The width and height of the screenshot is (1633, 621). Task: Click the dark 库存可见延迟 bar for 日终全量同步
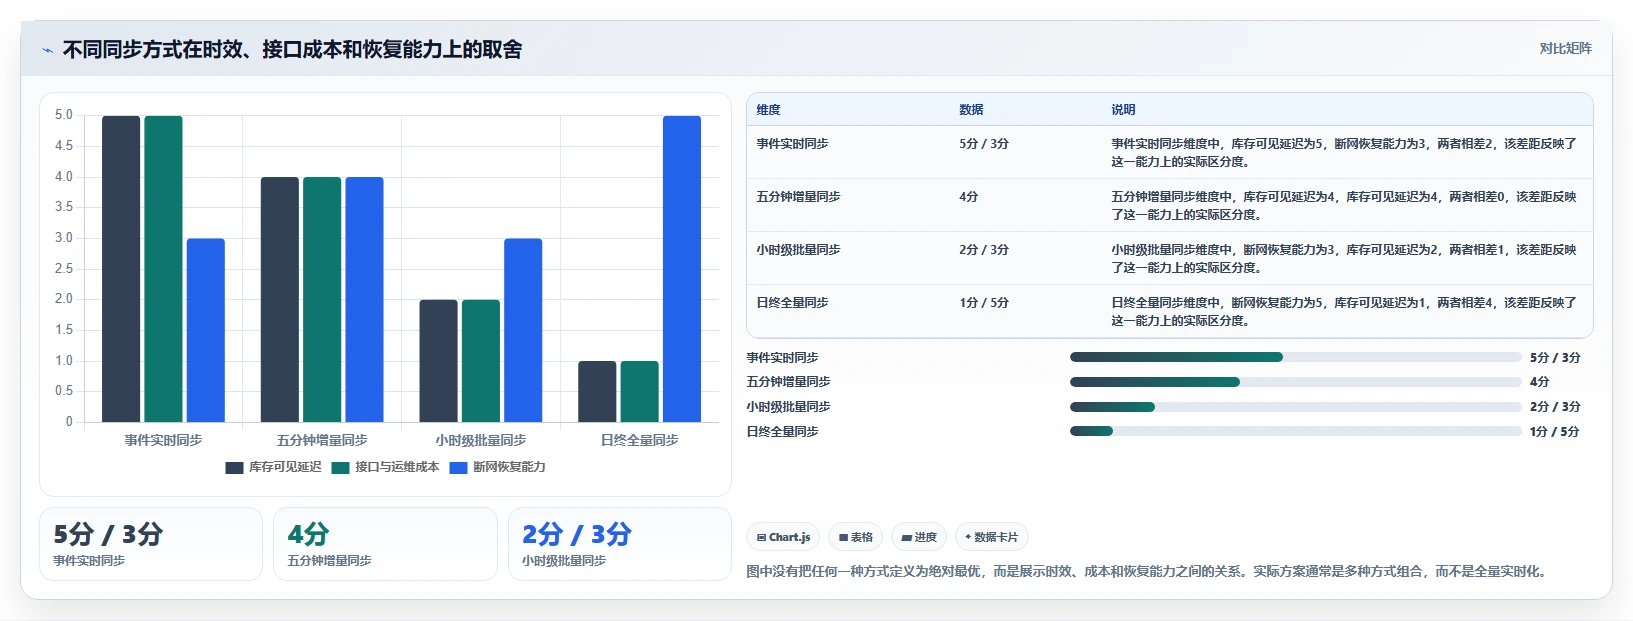[597, 392]
